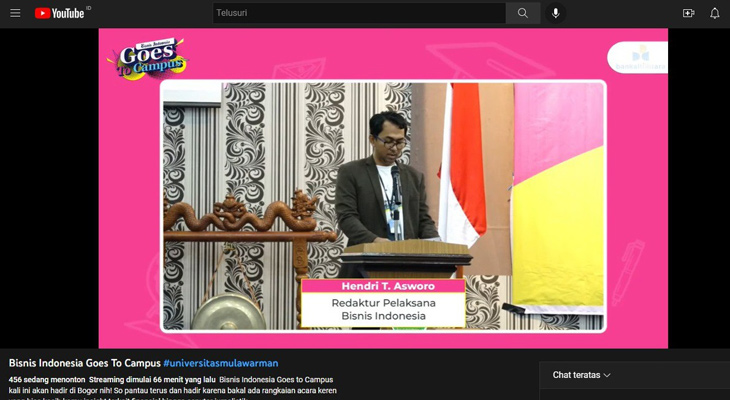The height and width of the screenshot is (400, 730).
Task: Click the Goes To Campus logo in video
Action: [x=149, y=59]
